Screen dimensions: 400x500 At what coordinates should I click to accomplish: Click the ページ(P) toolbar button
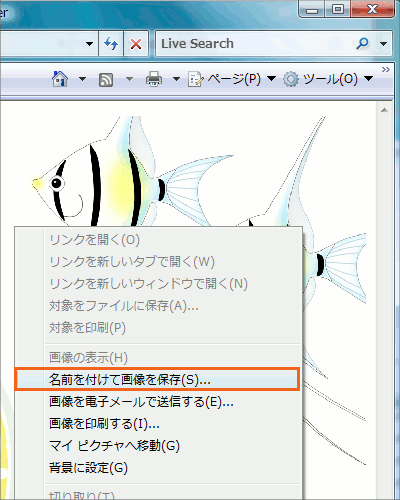[224, 79]
